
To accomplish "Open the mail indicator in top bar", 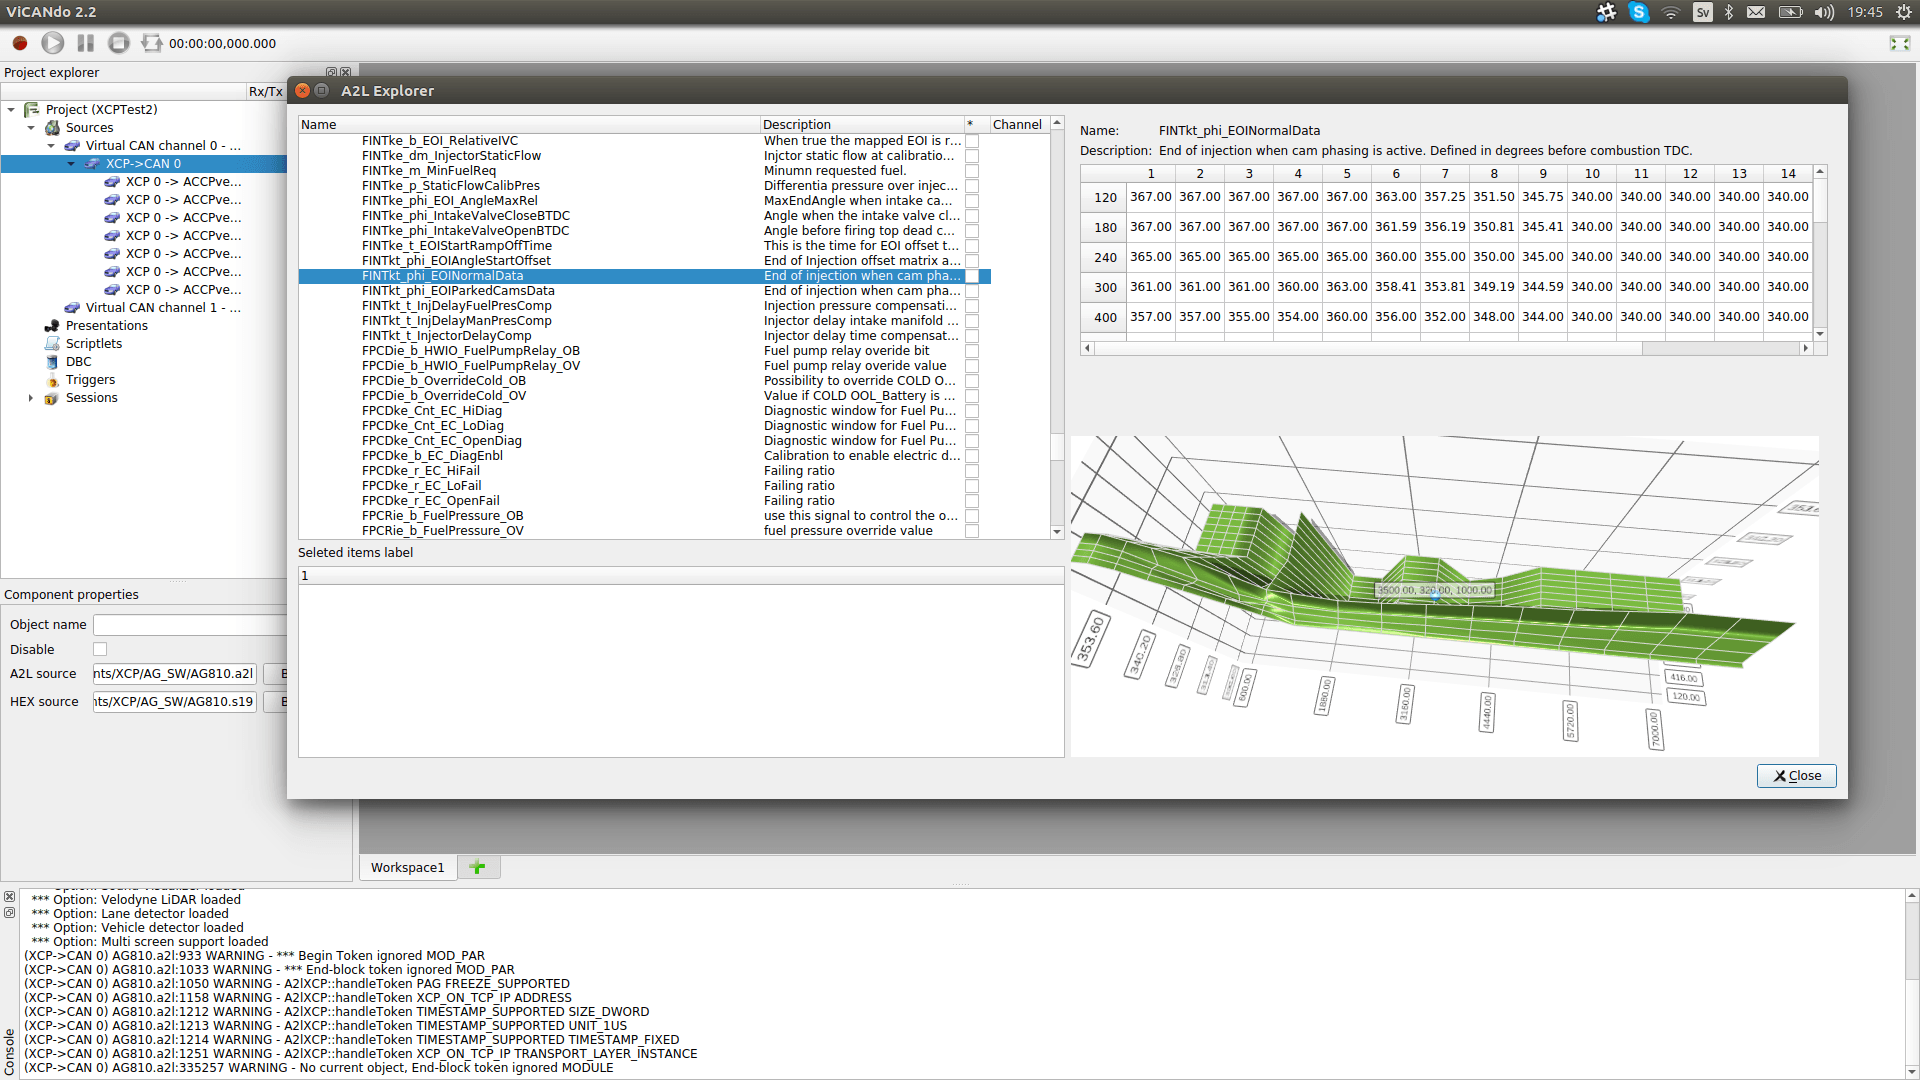I will [x=1756, y=12].
